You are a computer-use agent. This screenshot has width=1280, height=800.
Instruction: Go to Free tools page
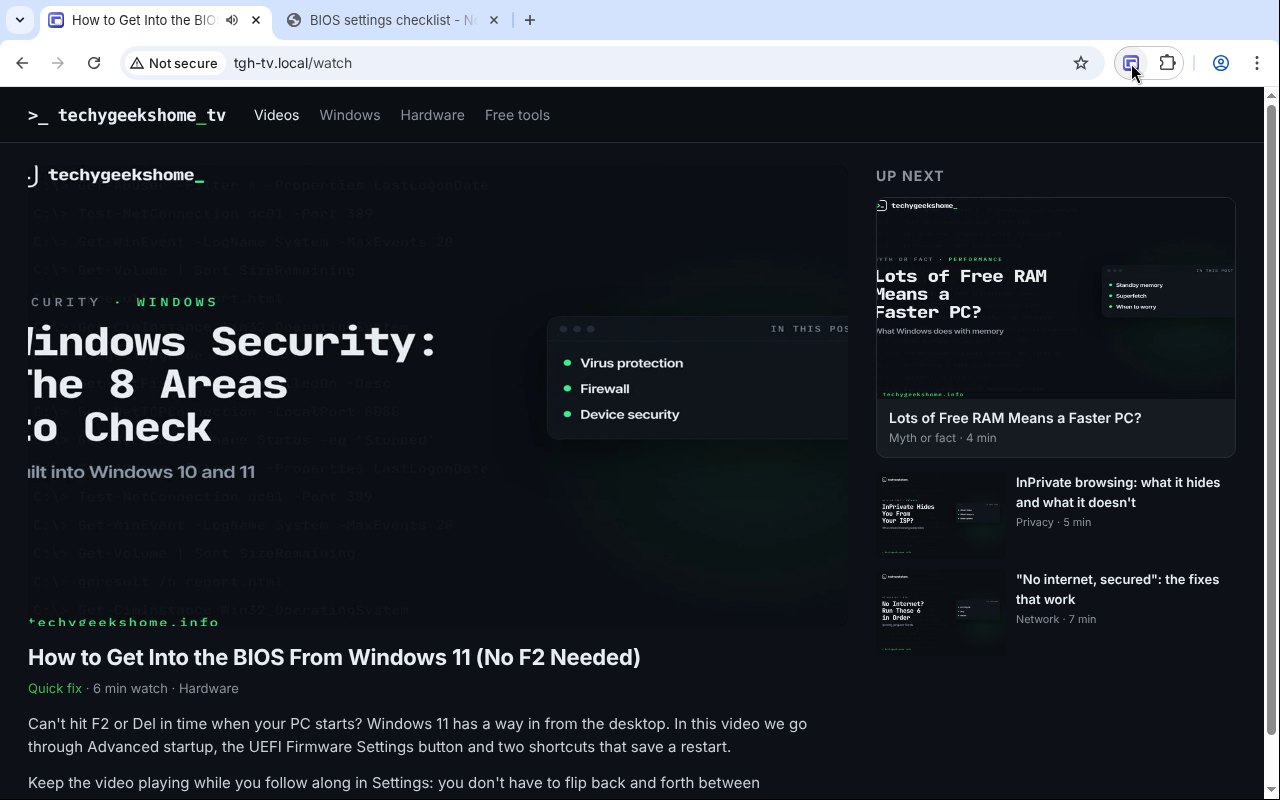point(517,115)
